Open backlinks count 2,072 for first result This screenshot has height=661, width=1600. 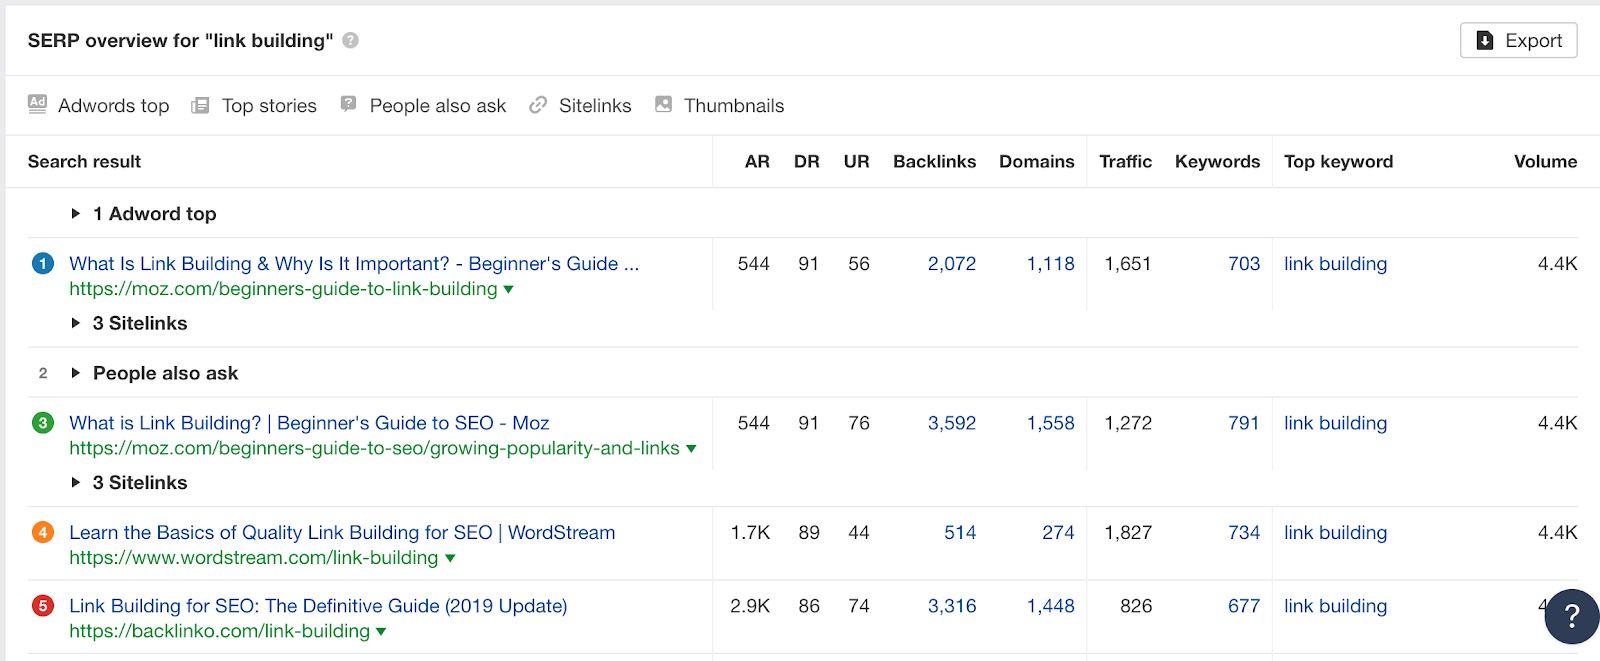[x=951, y=264]
